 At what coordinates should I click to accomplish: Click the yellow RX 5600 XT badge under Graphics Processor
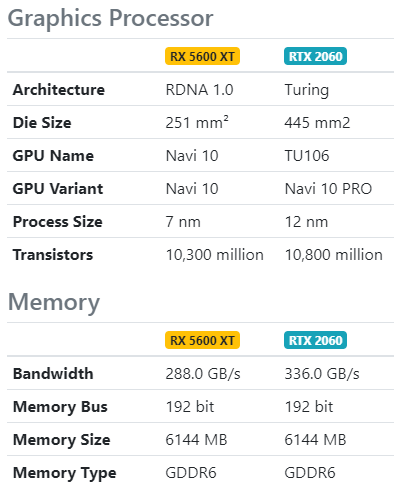(x=202, y=56)
